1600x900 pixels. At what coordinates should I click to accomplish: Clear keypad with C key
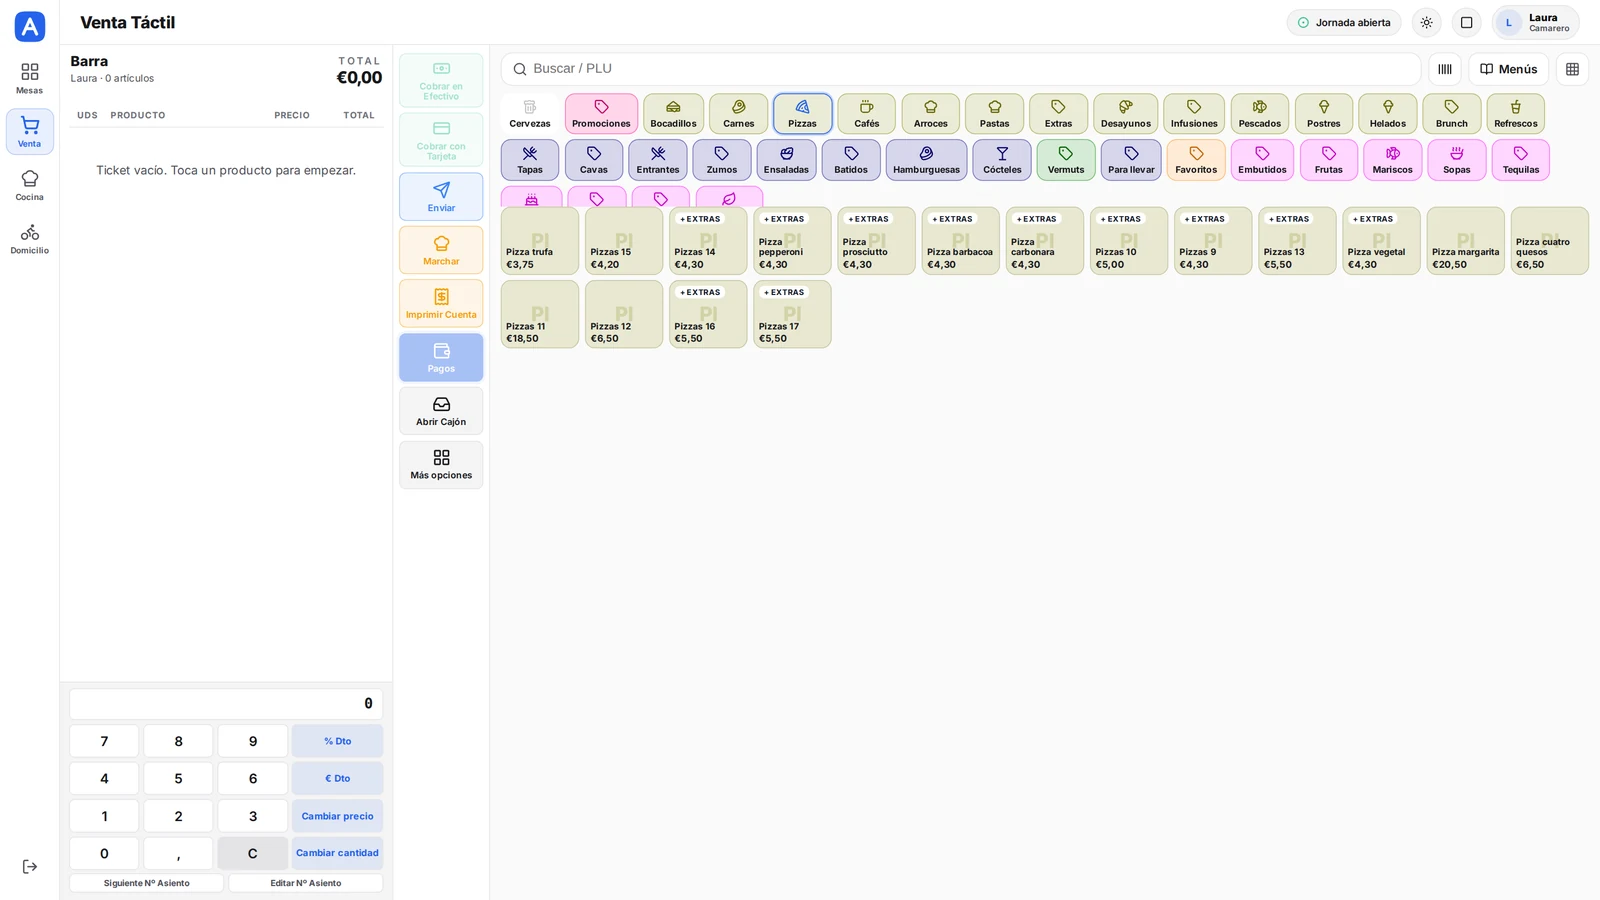[252, 853]
